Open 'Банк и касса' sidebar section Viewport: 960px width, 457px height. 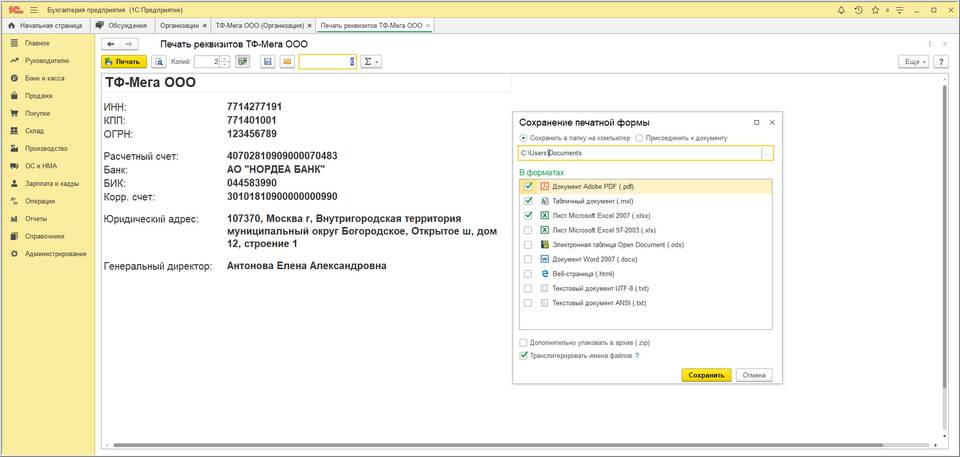coord(45,77)
